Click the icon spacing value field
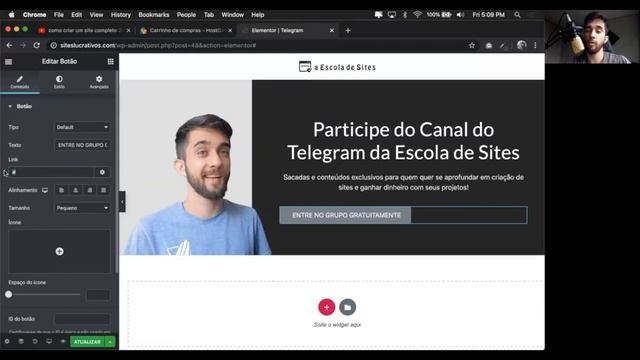The height and width of the screenshot is (360, 640). pos(98,295)
